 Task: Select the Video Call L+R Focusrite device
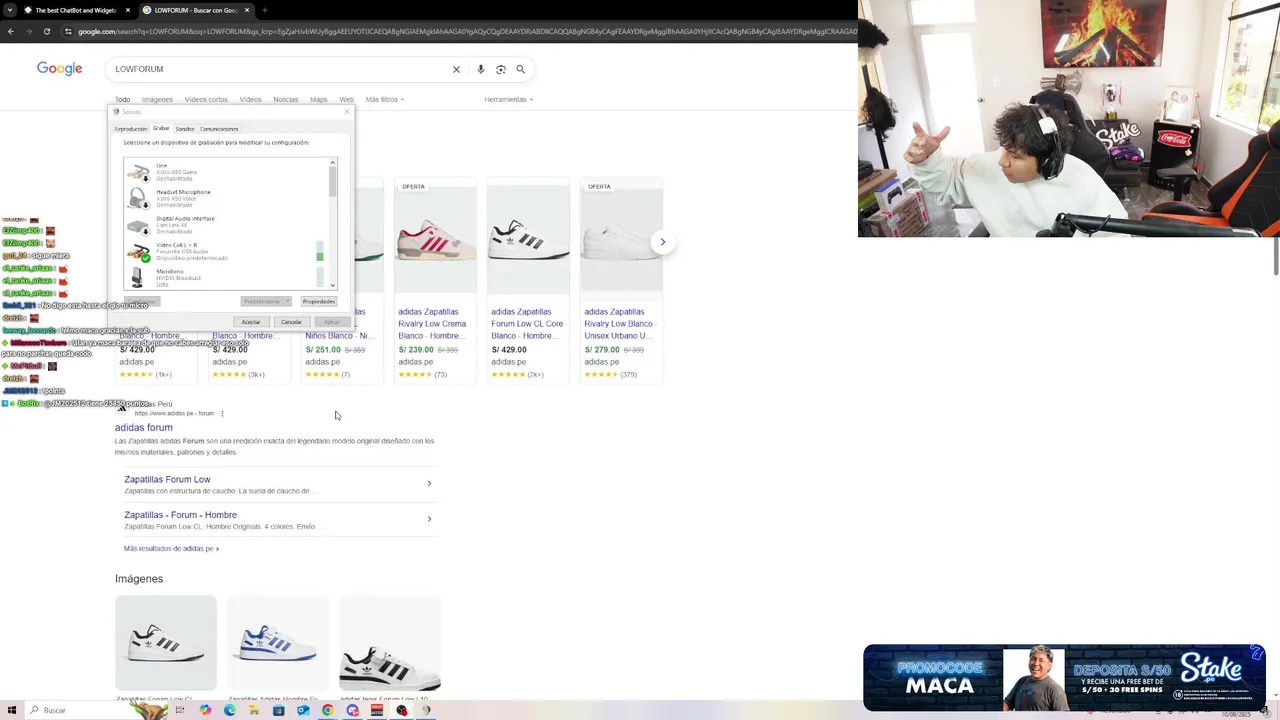[226, 251]
